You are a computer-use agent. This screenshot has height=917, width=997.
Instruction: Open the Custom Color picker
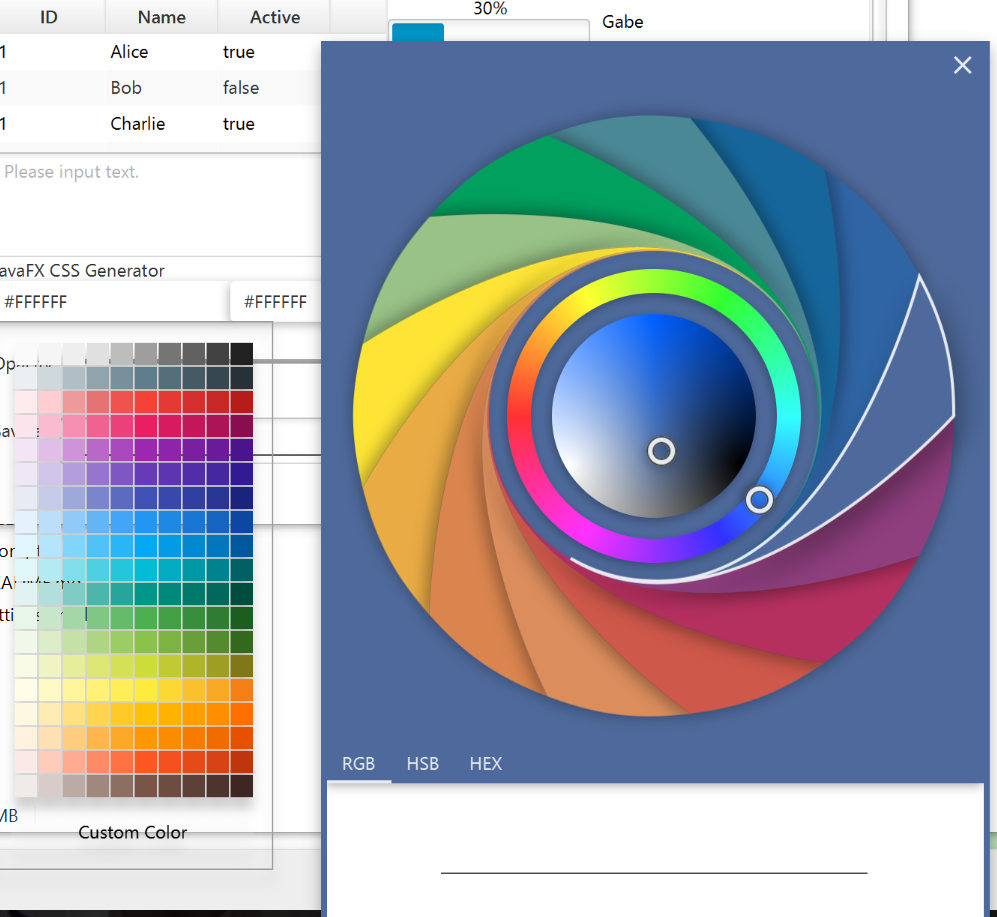tap(132, 832)
